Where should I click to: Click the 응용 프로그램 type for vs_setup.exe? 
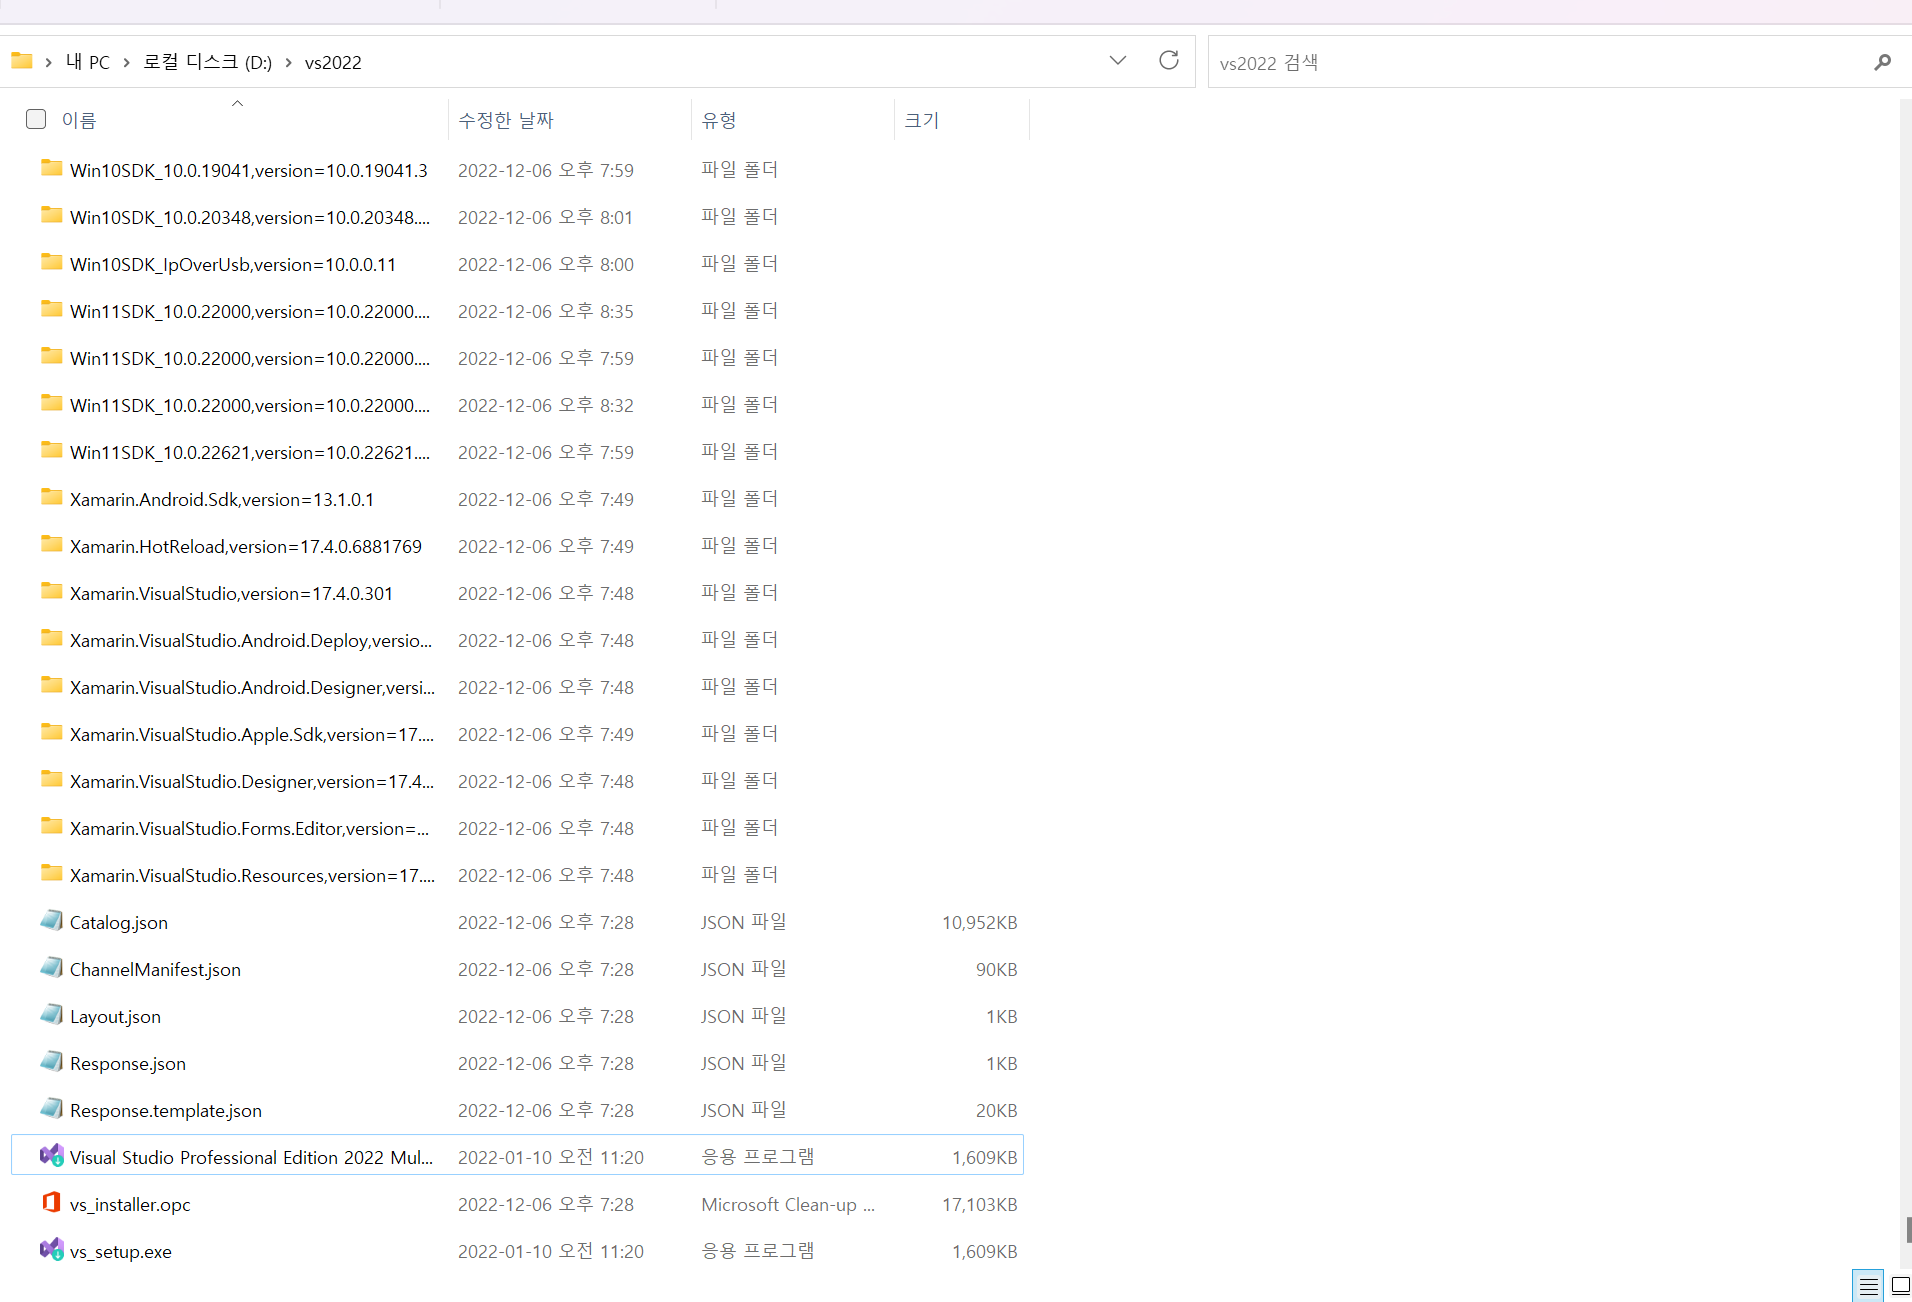[x=758, y=1251]
